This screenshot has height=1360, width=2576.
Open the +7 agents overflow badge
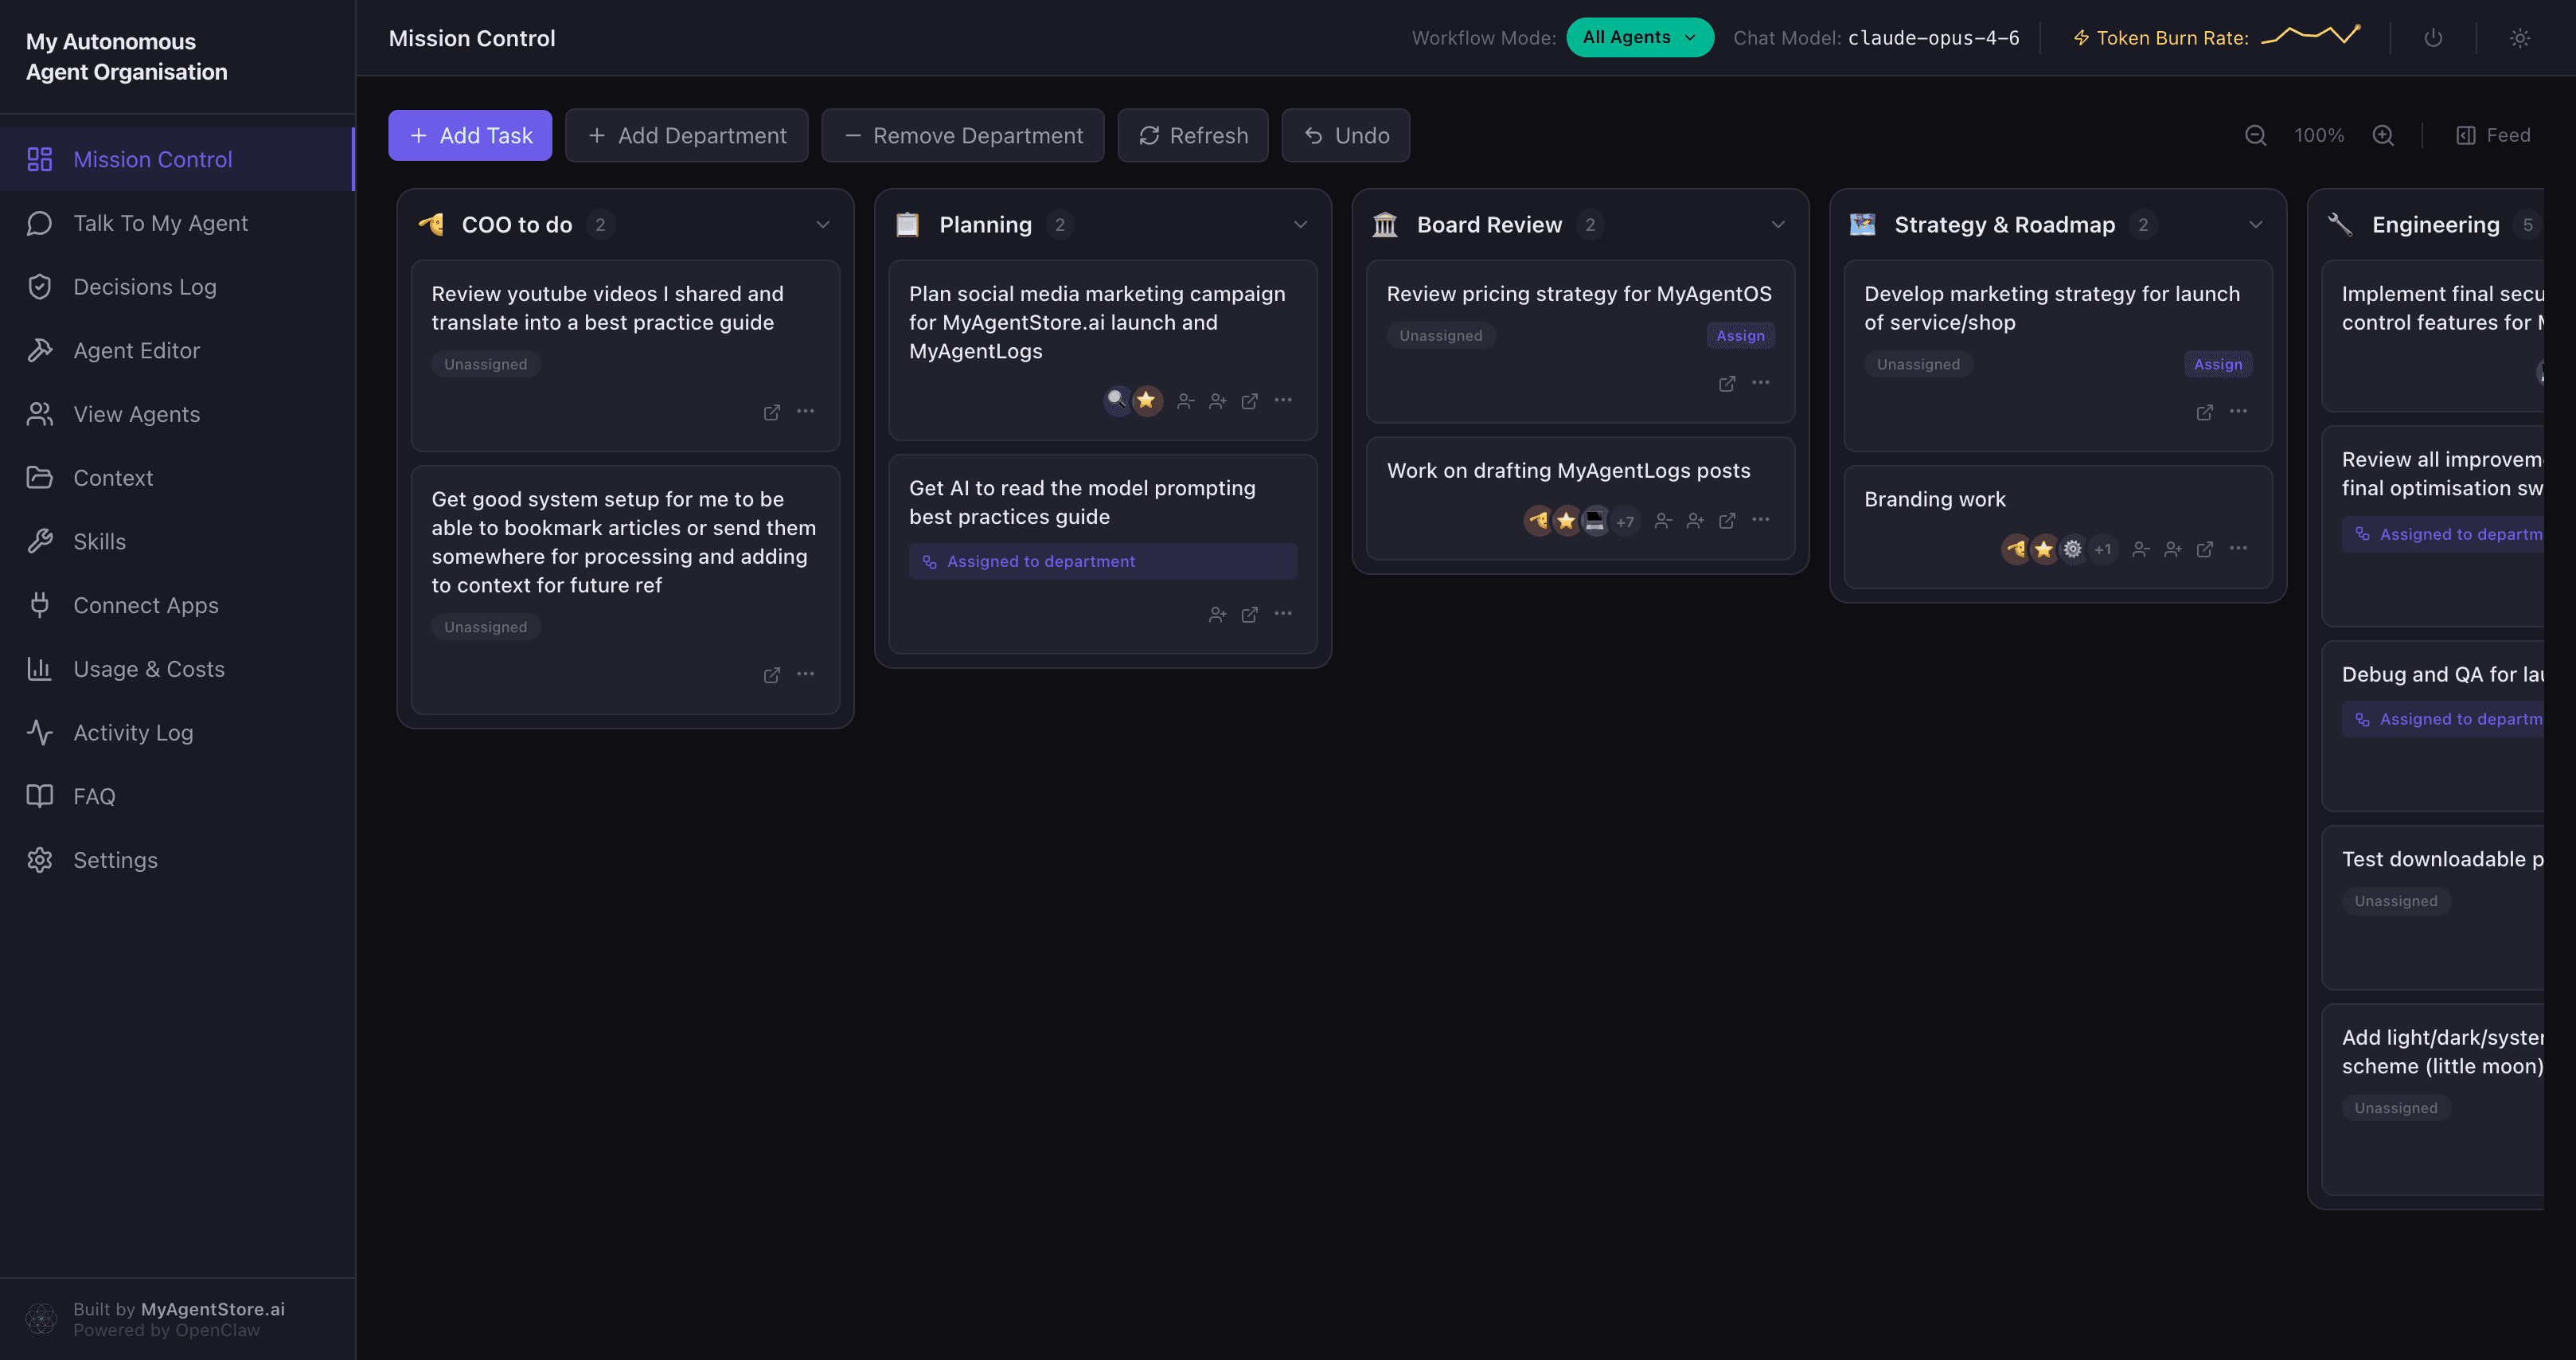pos(1625,521)
